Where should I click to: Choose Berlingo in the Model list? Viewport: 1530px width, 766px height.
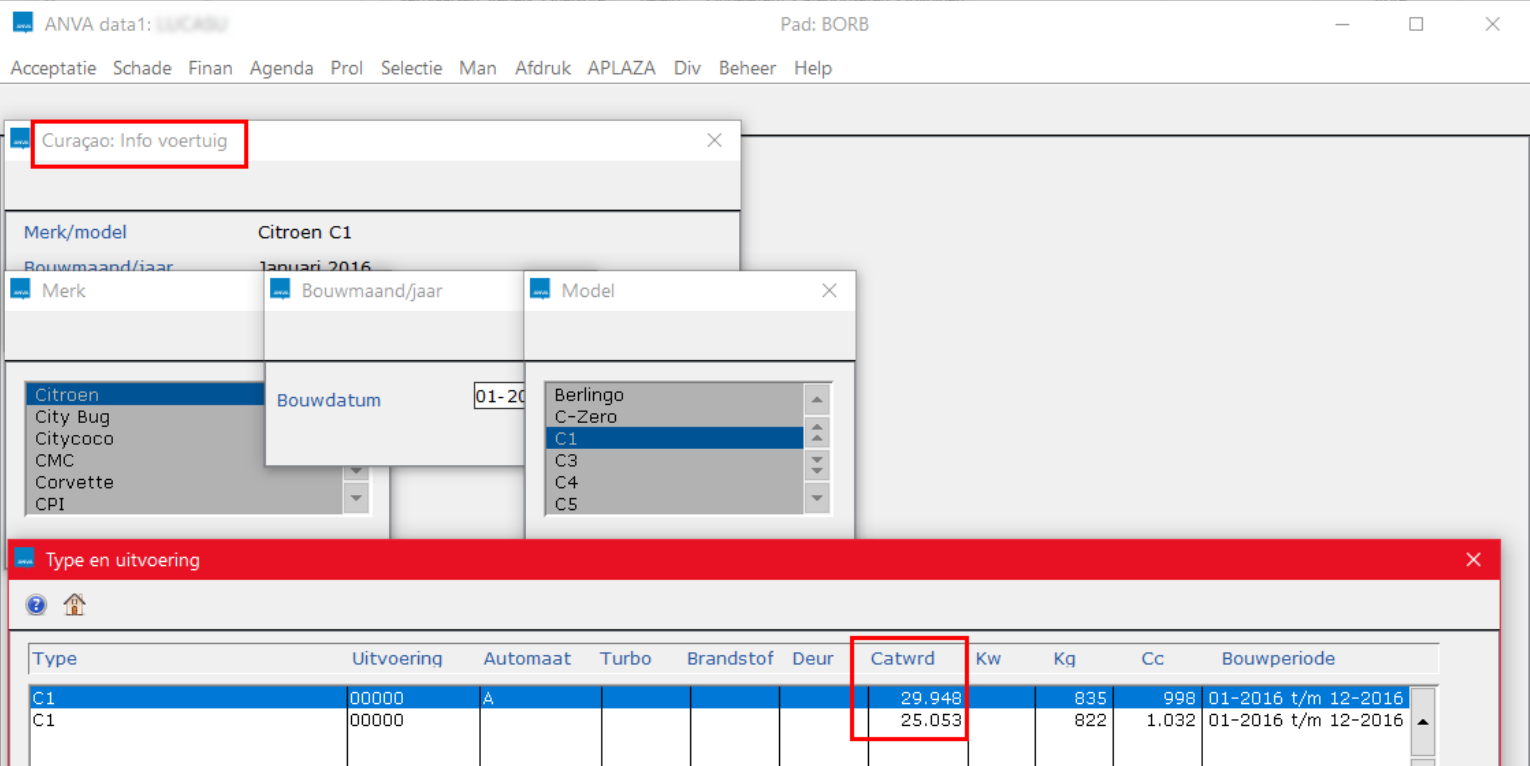pyautogui.click(x=588, y=395)
